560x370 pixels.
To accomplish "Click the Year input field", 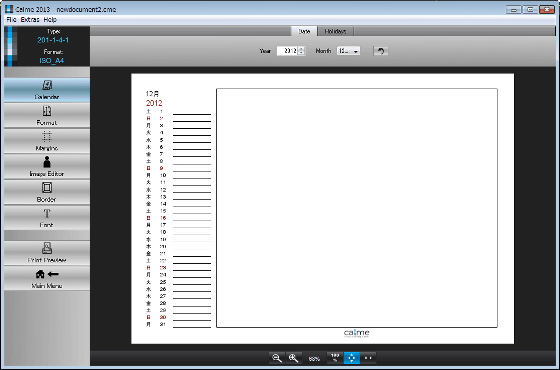I will (288, 51).
